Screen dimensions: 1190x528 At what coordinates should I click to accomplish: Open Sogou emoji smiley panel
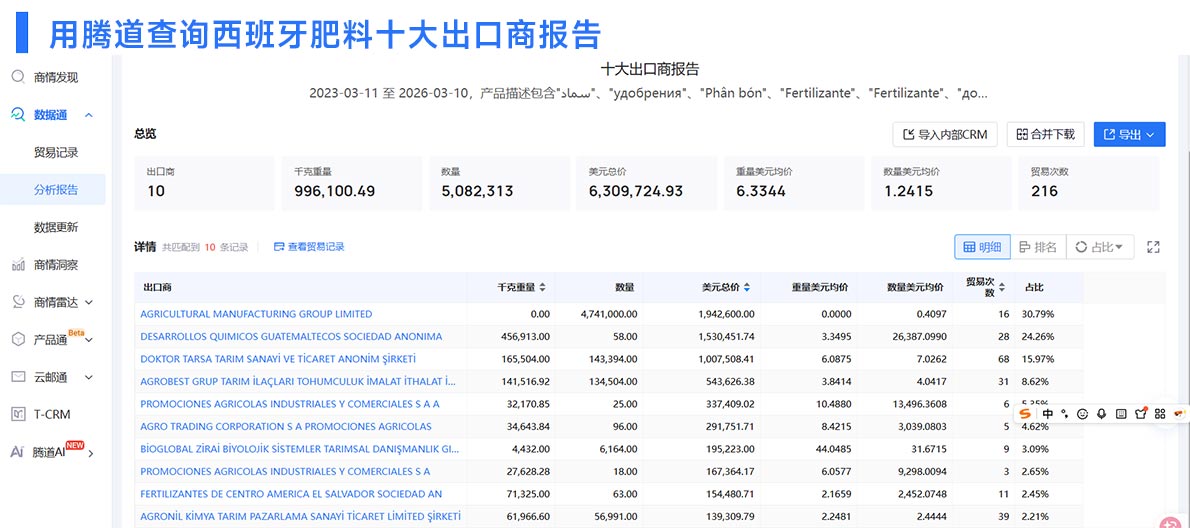click(x=1083, y=413)
